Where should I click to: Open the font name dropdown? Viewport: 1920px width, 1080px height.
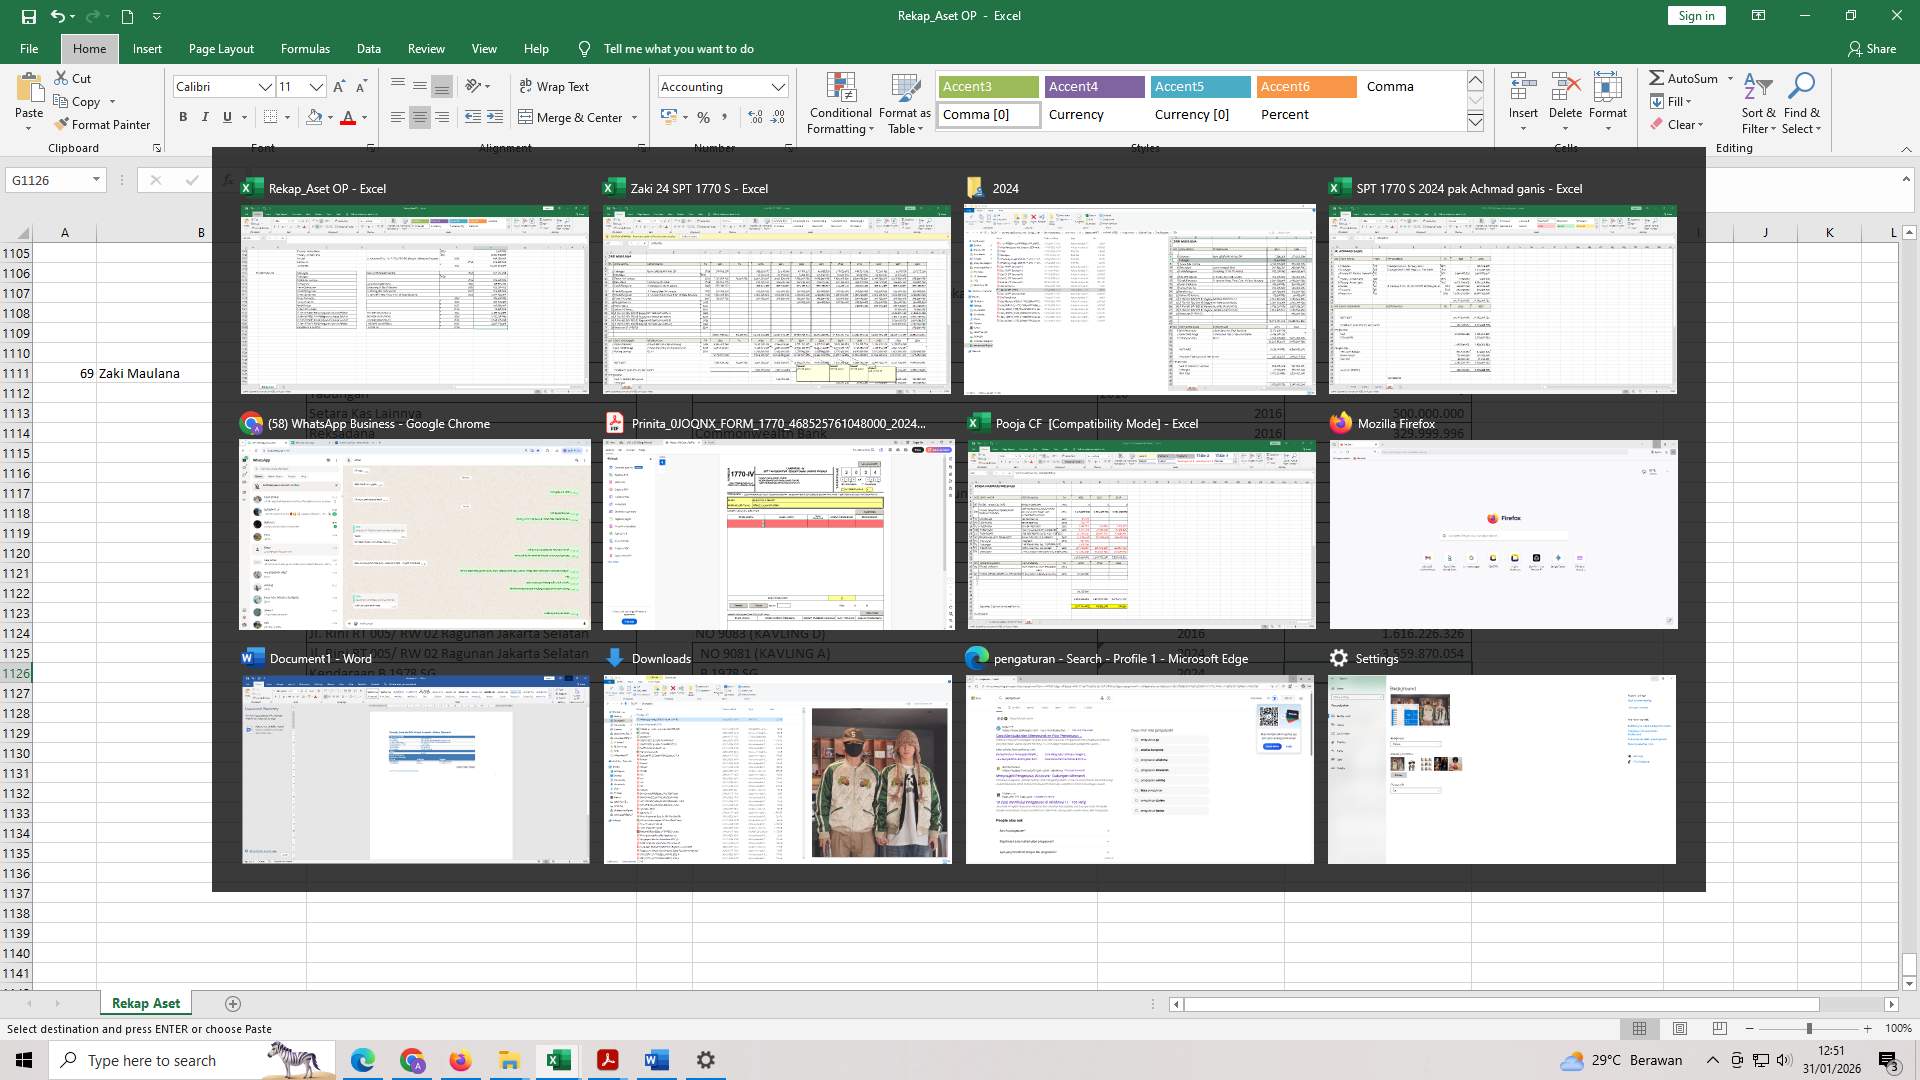tap(265, 87)
